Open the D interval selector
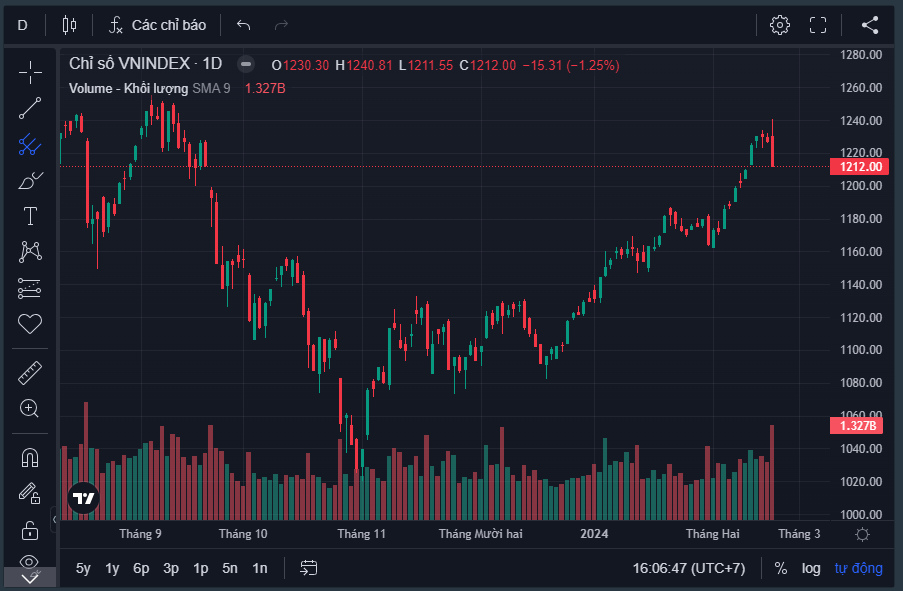 tap(23, 25)
